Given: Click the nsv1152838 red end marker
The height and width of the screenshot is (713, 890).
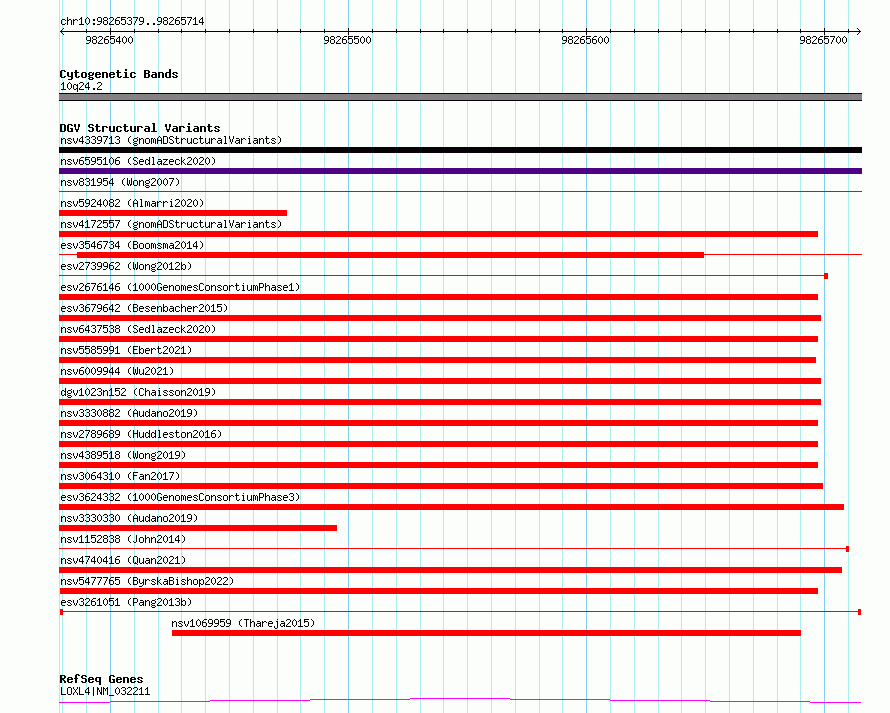Looking at the screenshot, I should (x=847, y=549).
